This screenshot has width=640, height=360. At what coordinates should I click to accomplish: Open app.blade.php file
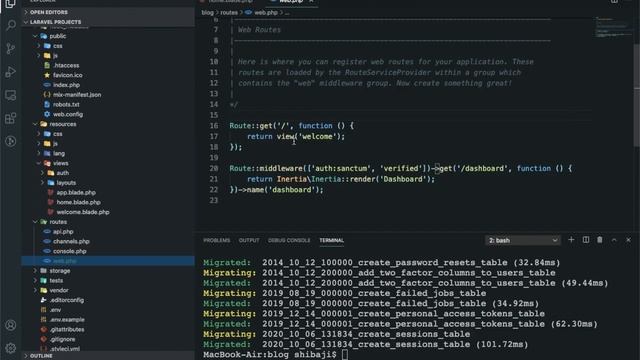click(76, 193)
